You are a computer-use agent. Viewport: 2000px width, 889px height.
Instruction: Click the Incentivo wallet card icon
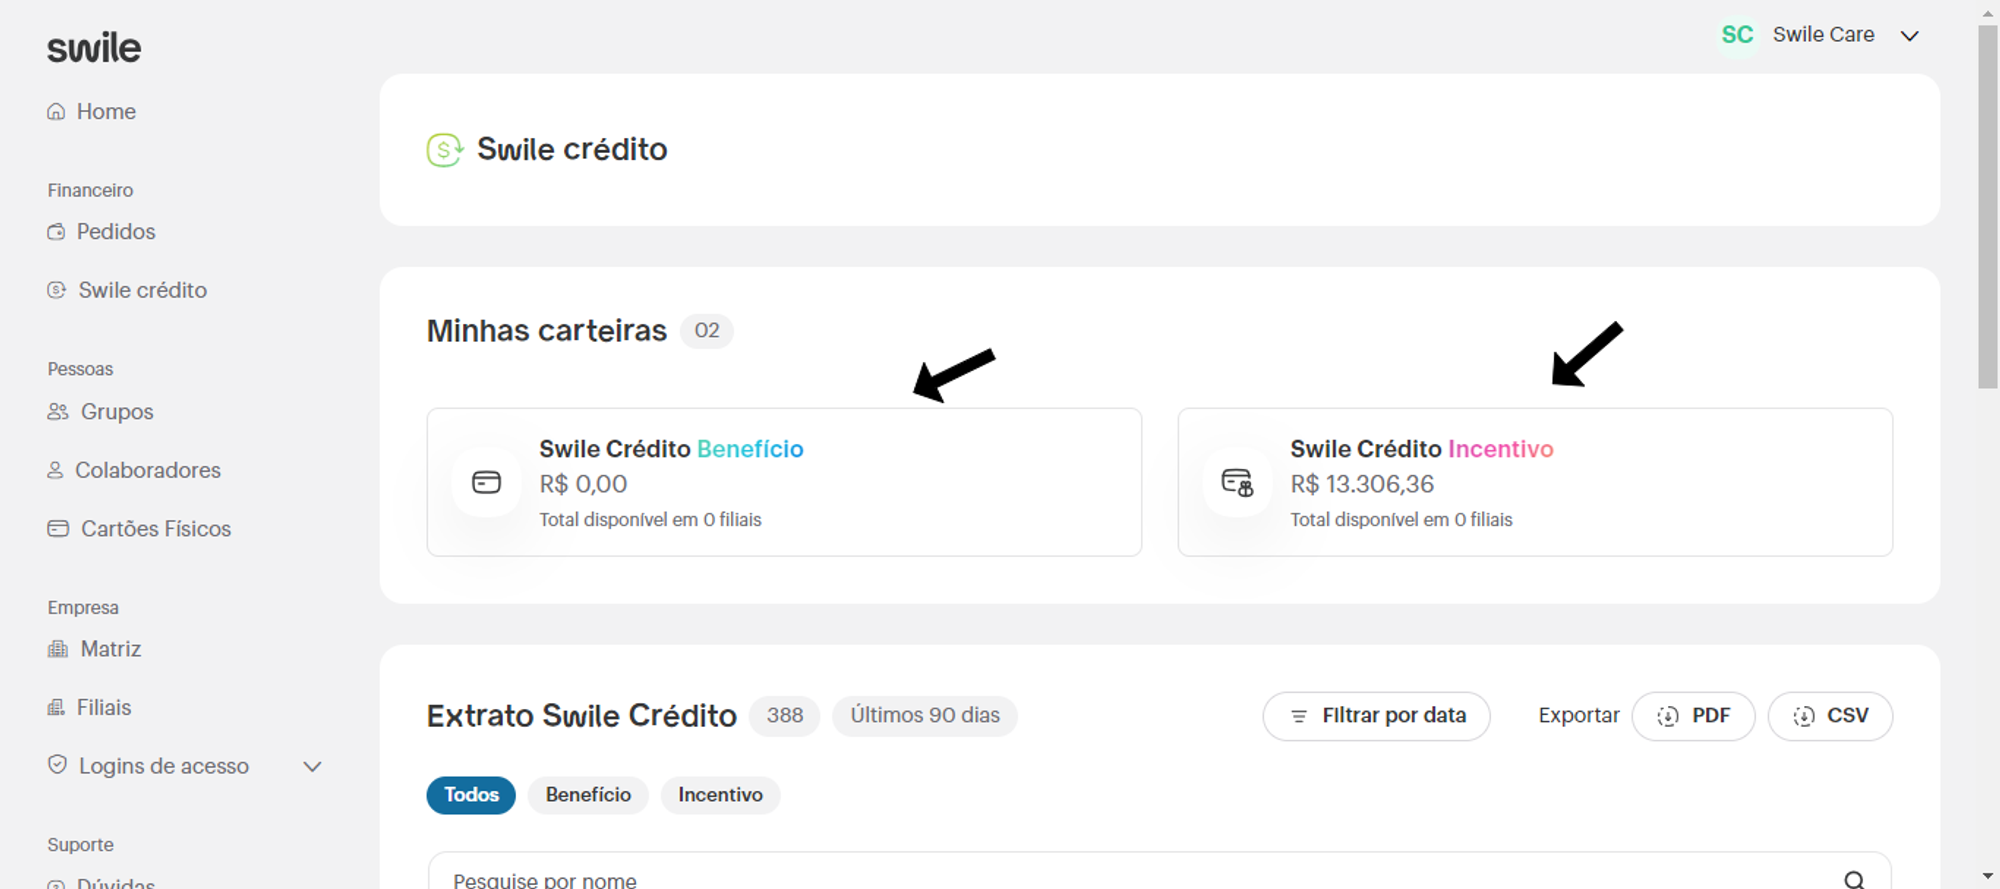click(1237, 483)
